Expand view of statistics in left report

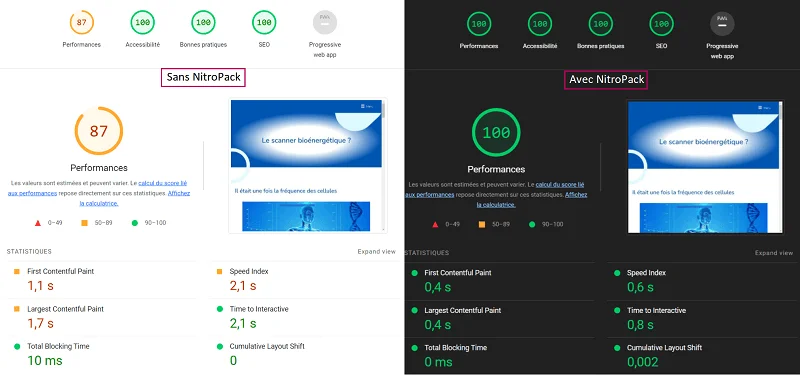(377, 252)
